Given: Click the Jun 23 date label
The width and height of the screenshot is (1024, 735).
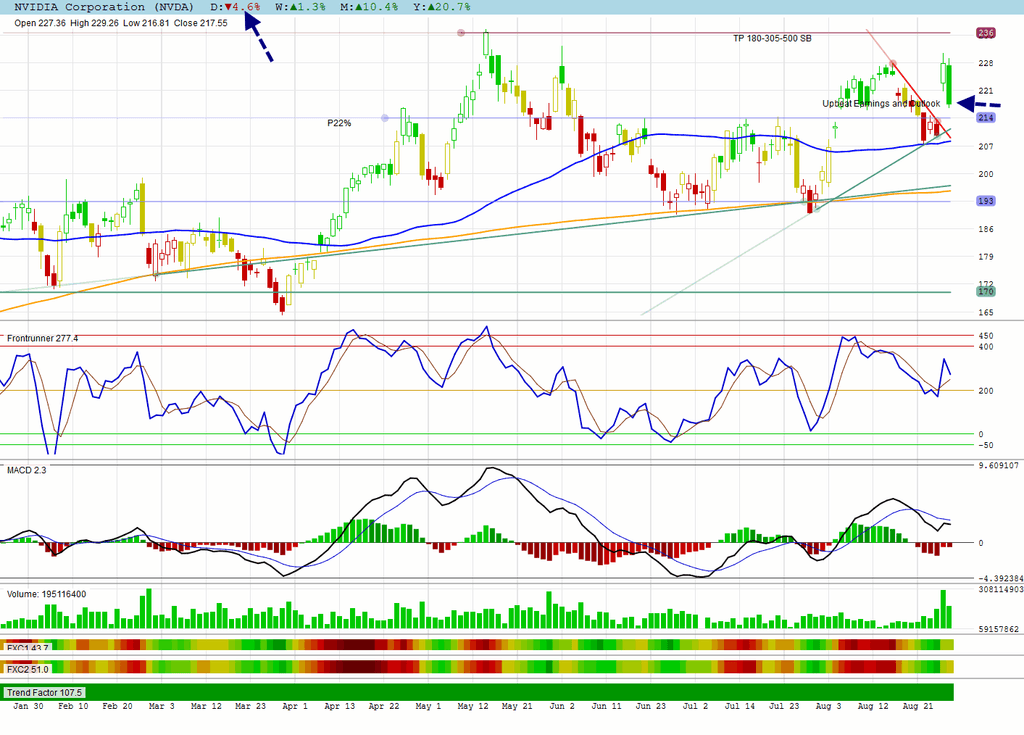Looking at the screenshot, I should point(650,706).
